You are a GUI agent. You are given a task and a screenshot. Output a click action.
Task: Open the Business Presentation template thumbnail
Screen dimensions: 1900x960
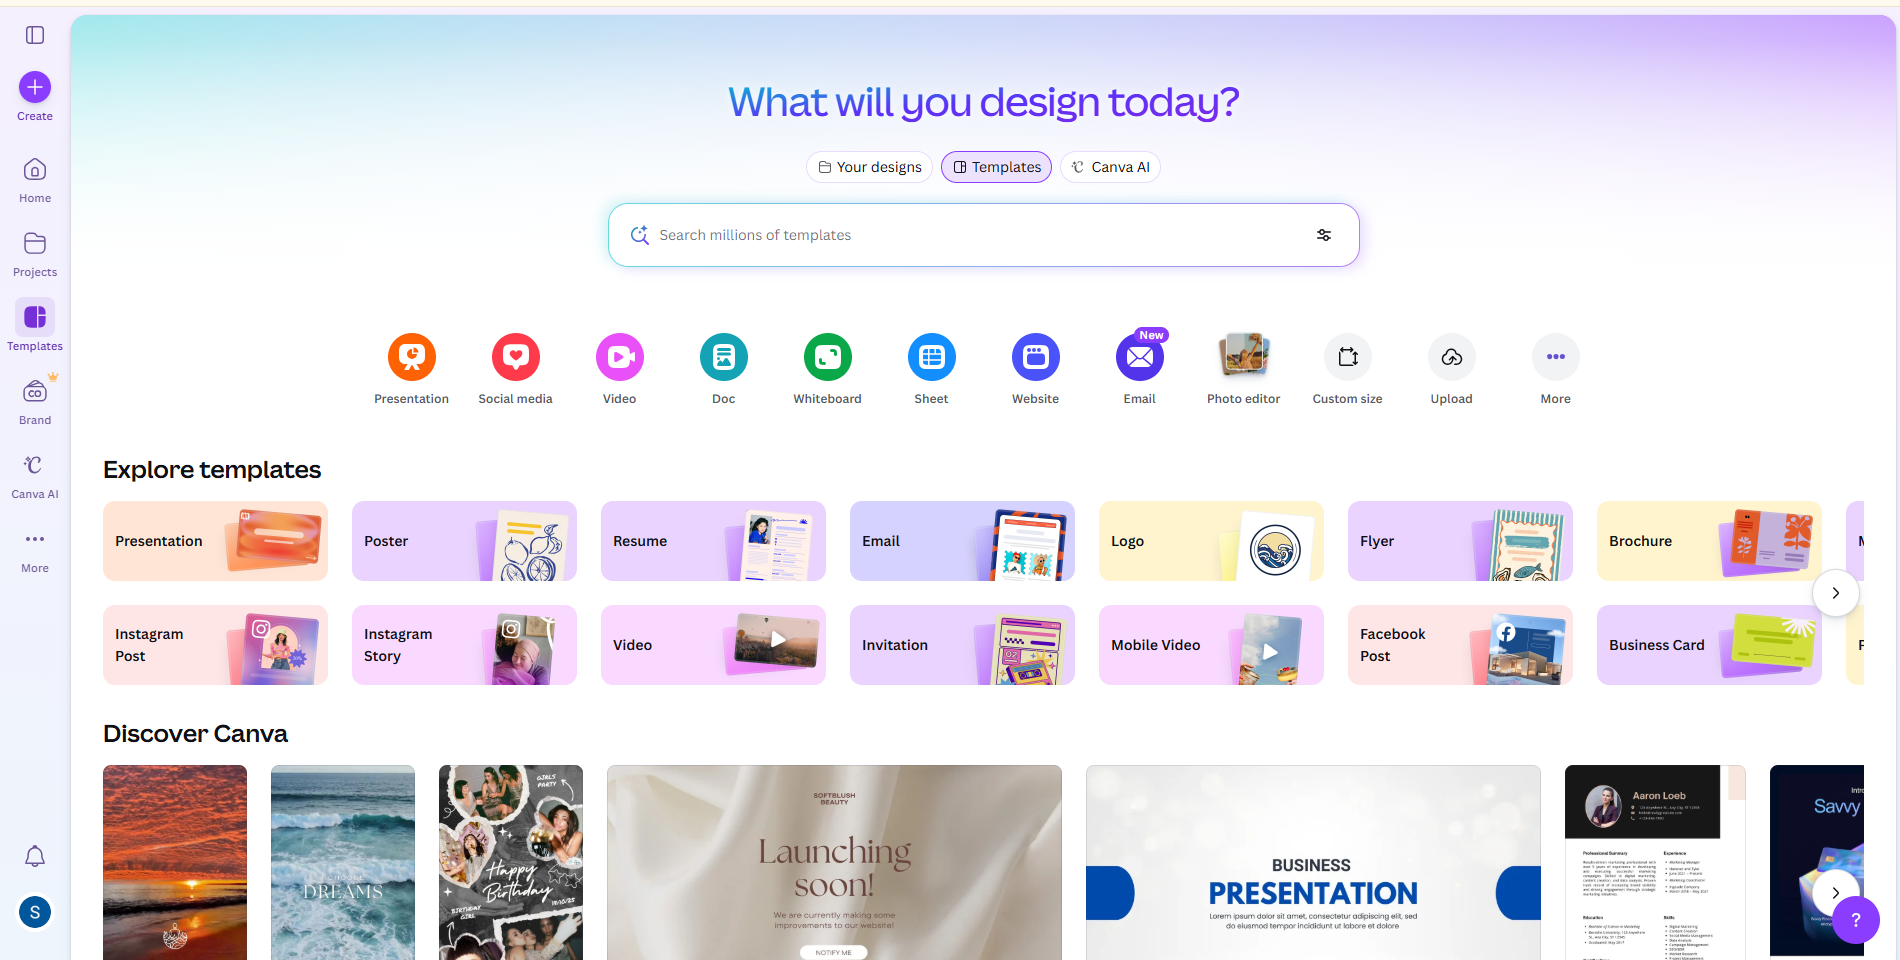pyautogui.click(x=1313, y=862)
